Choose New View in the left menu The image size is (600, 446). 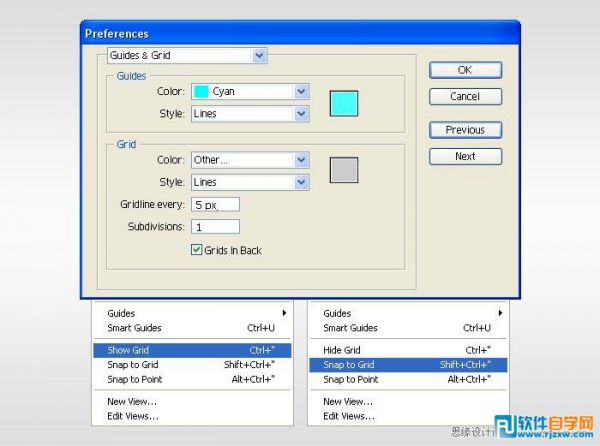(192, 402)
